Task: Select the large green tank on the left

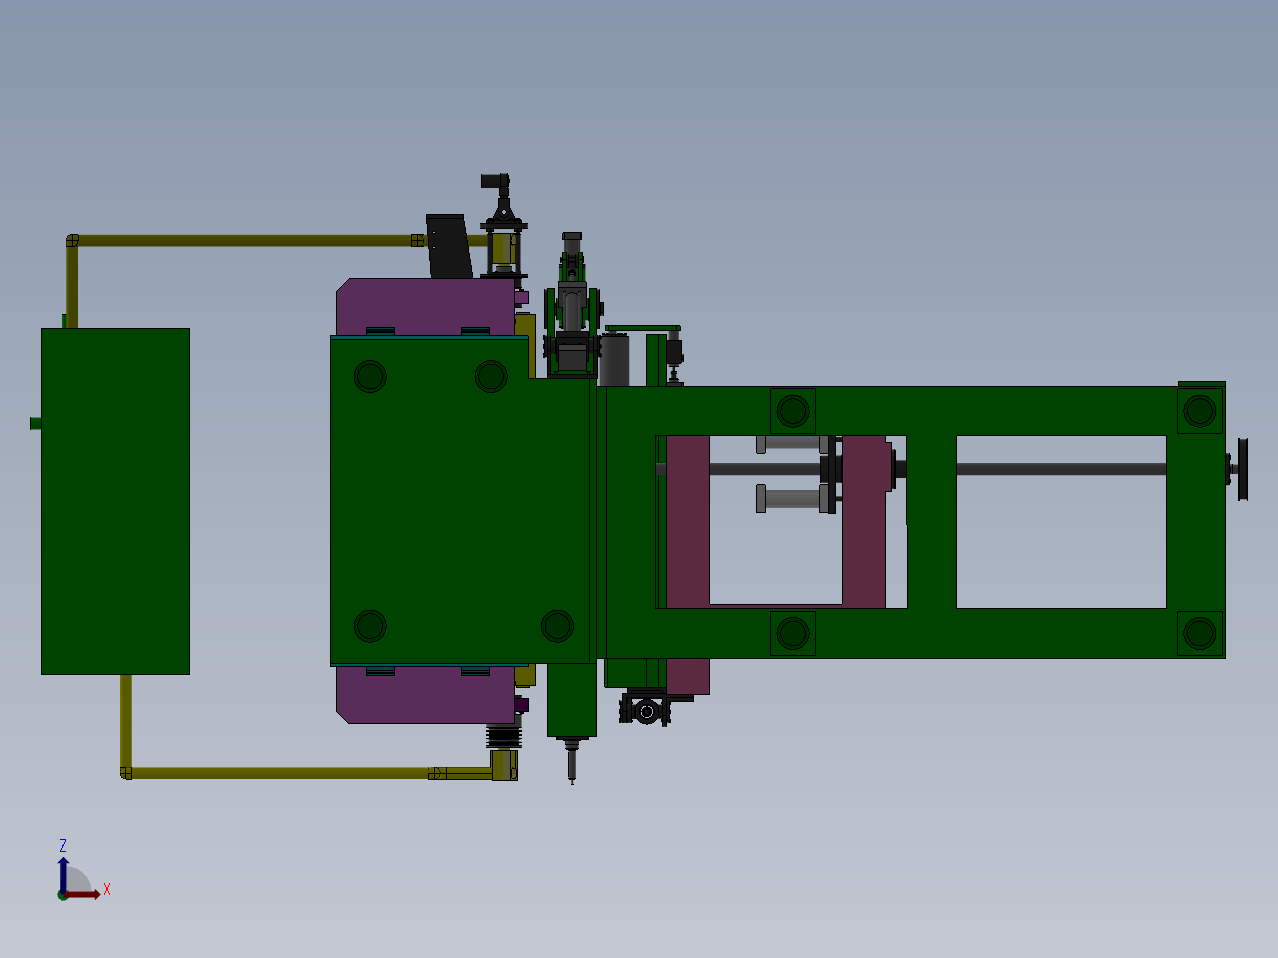Action: tap(115, 501)
